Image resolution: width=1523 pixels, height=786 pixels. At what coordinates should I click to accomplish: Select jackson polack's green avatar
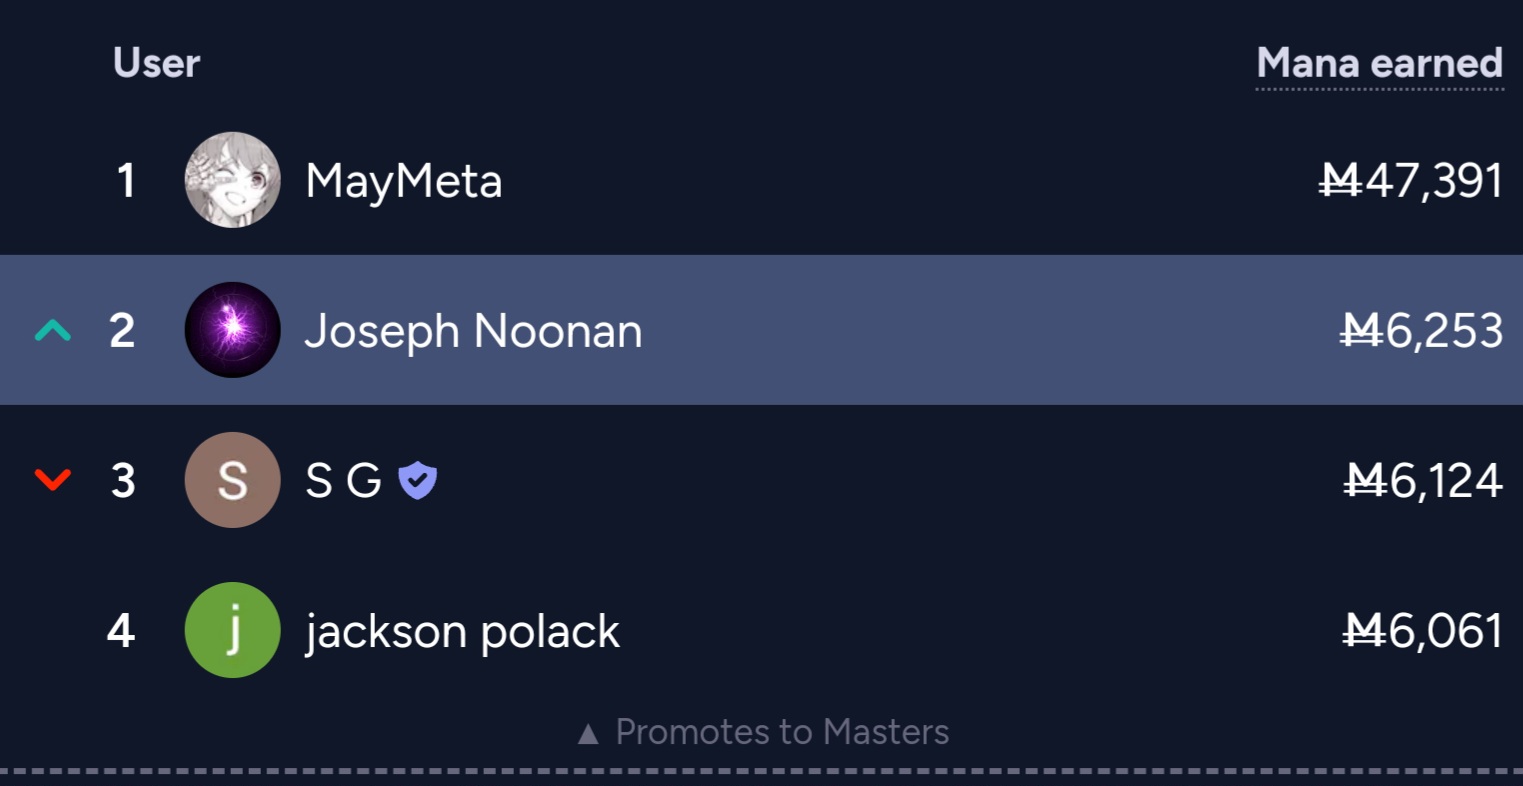[232, 630]
